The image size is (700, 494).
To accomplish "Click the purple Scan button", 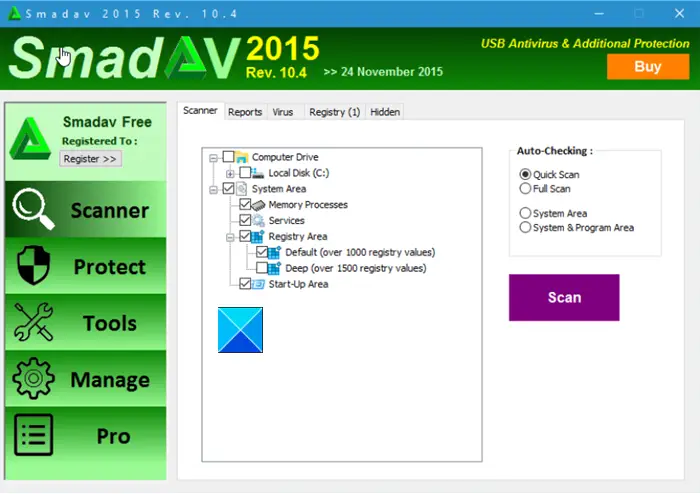I will point(564,297).
